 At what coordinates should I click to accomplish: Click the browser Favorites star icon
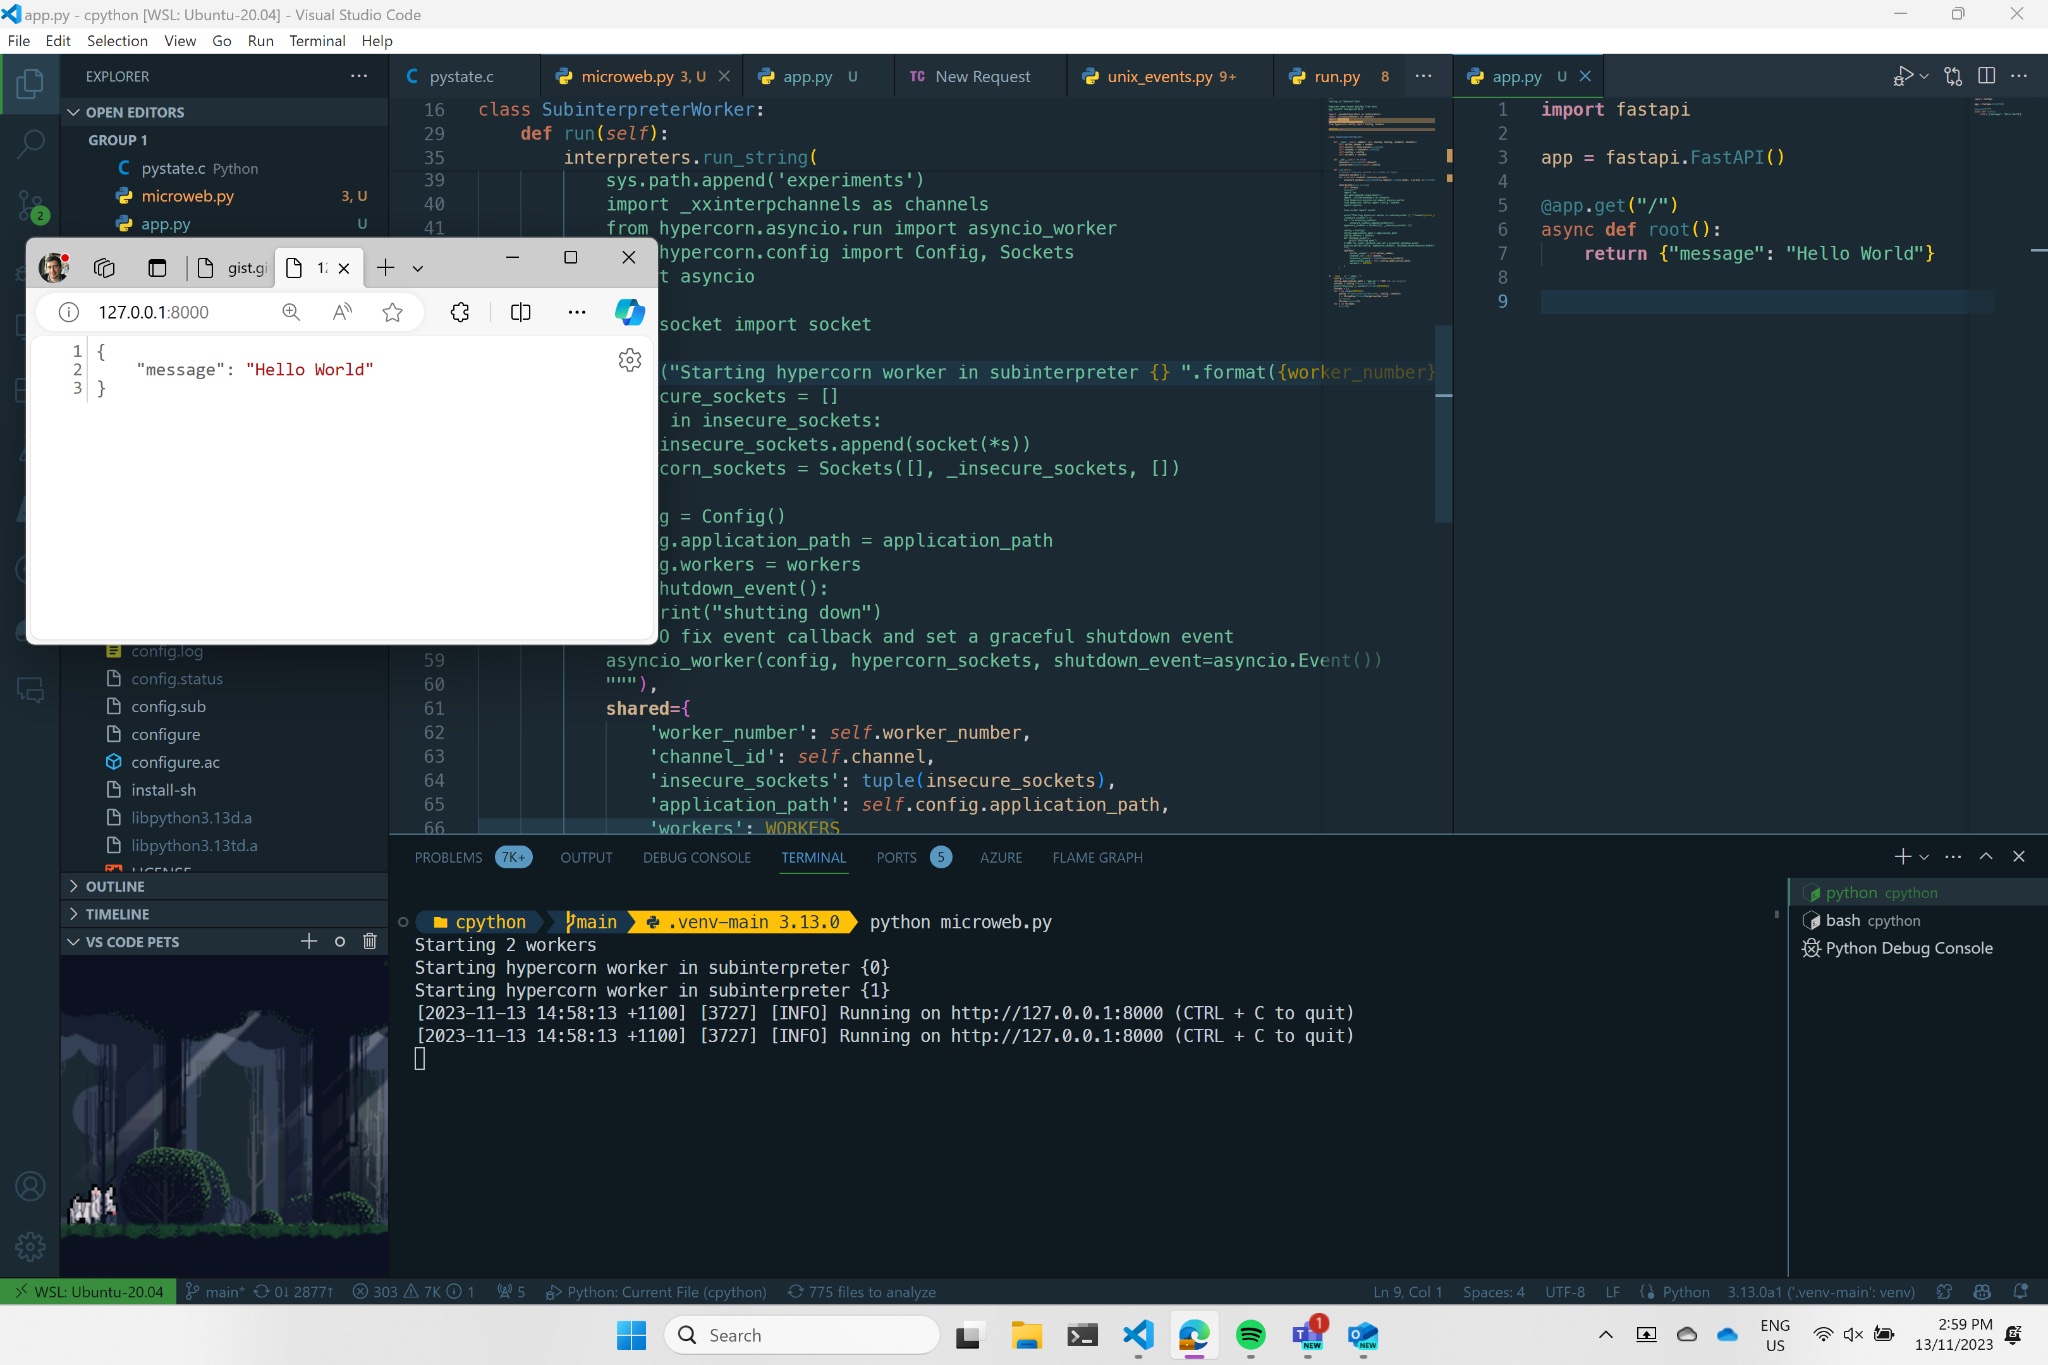point(392,312)
